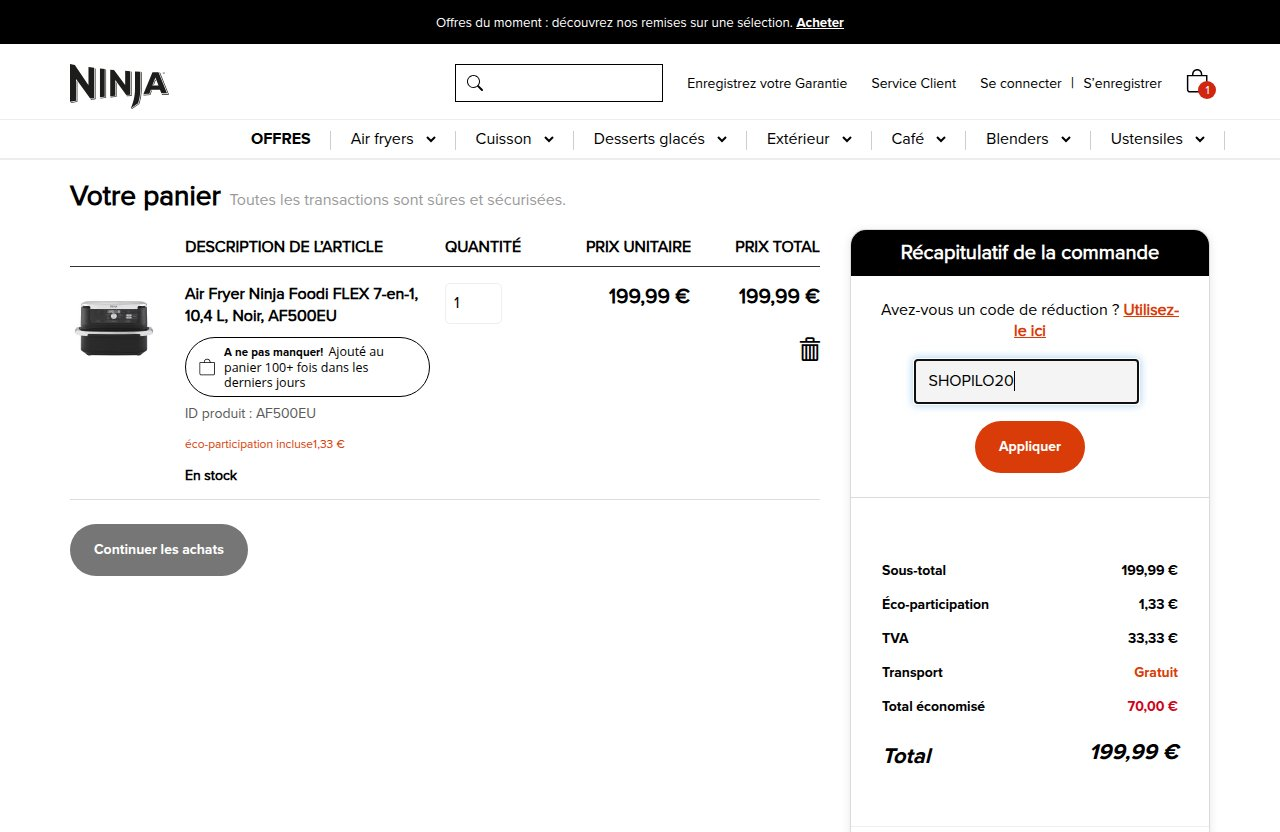The width and height of the screenshot is (1280, 832).
Task: Open the Air Fryer Ninja Foodi FLEX title
Action: (302, 305)
